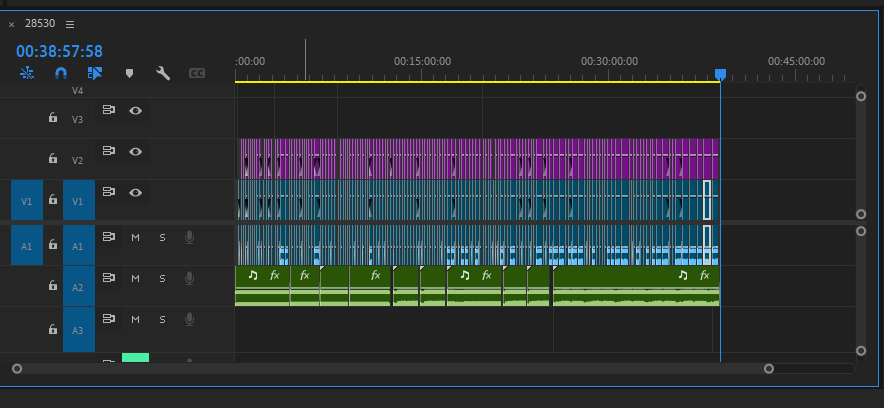
Task: Toggle sync lock for A2 track
Action: pyautogui.click(x=108, y=278)
